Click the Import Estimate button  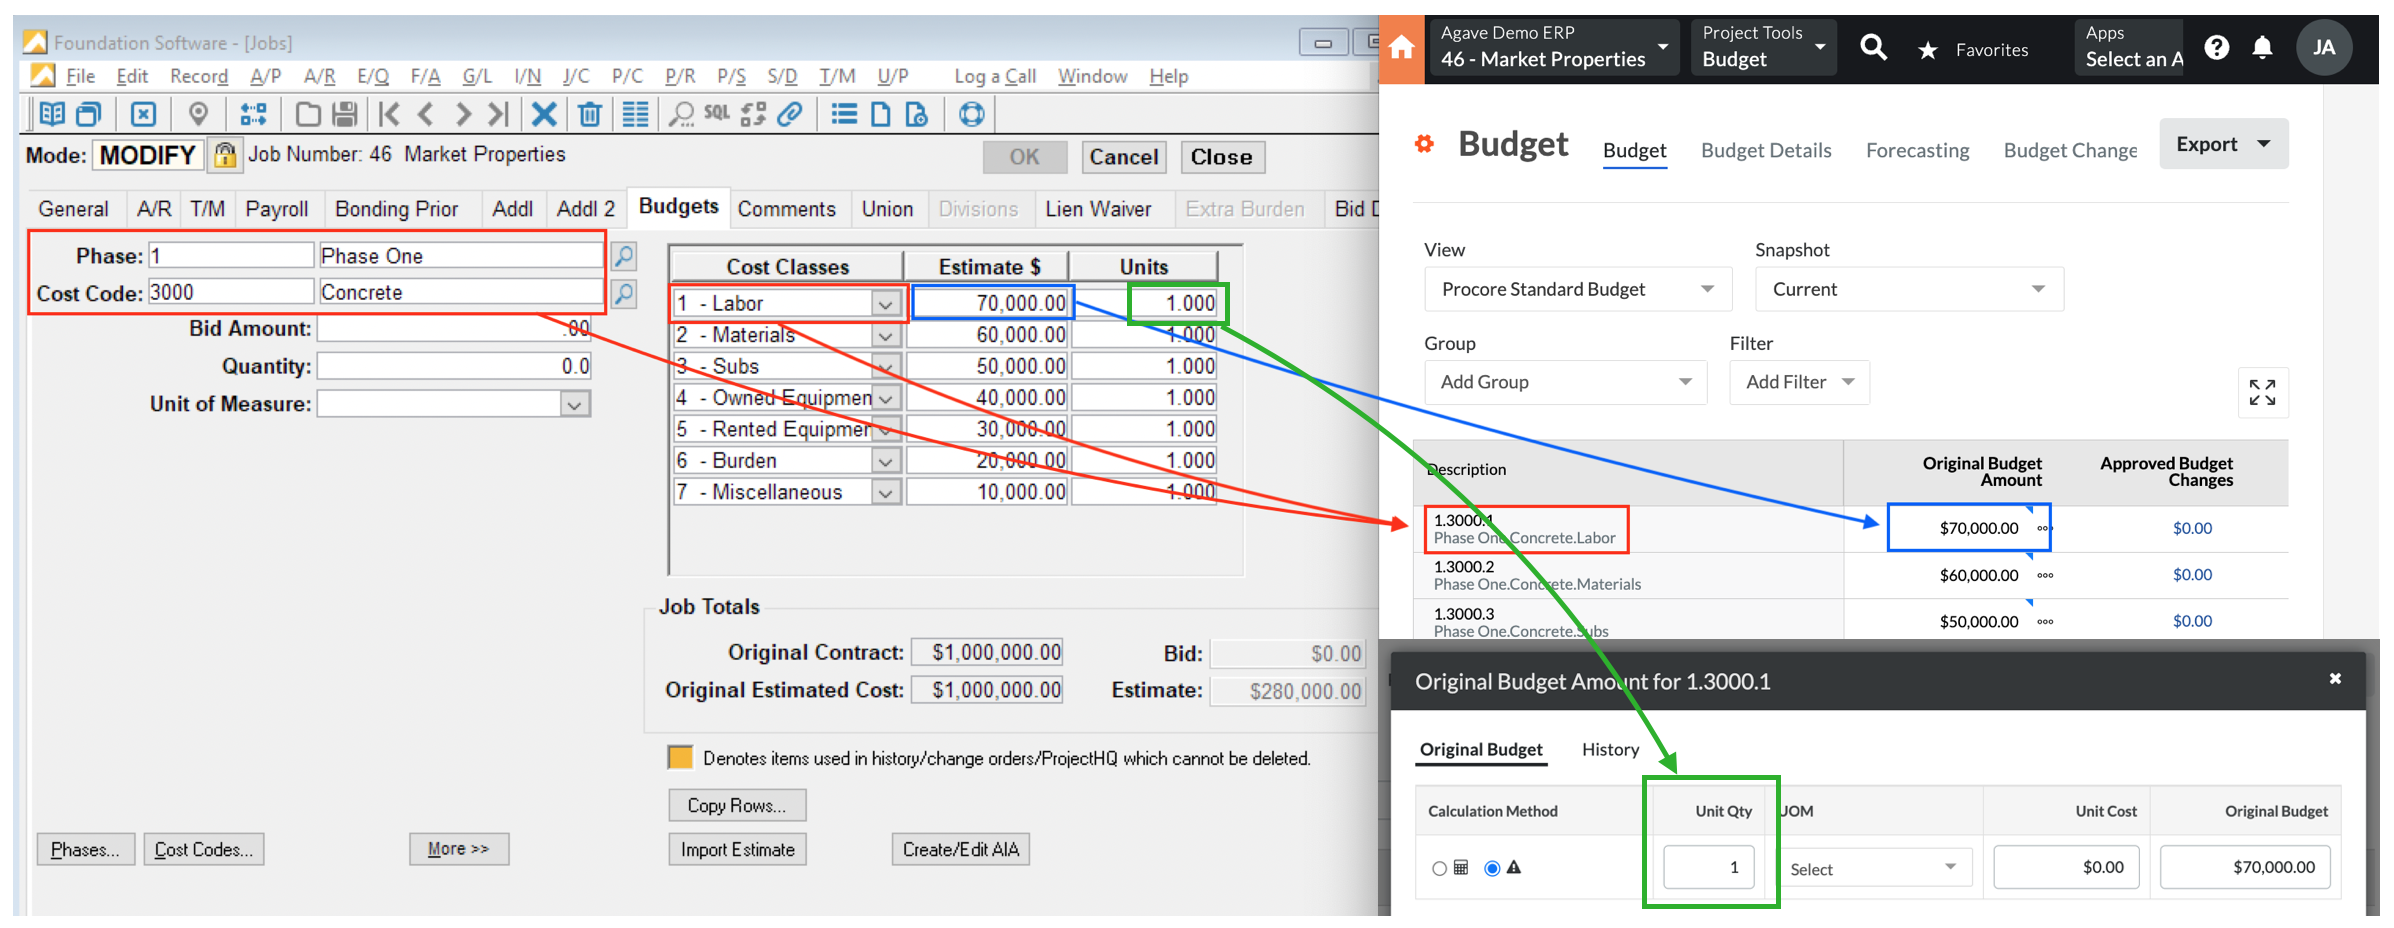pyautogui.click(x=738, y=849)
